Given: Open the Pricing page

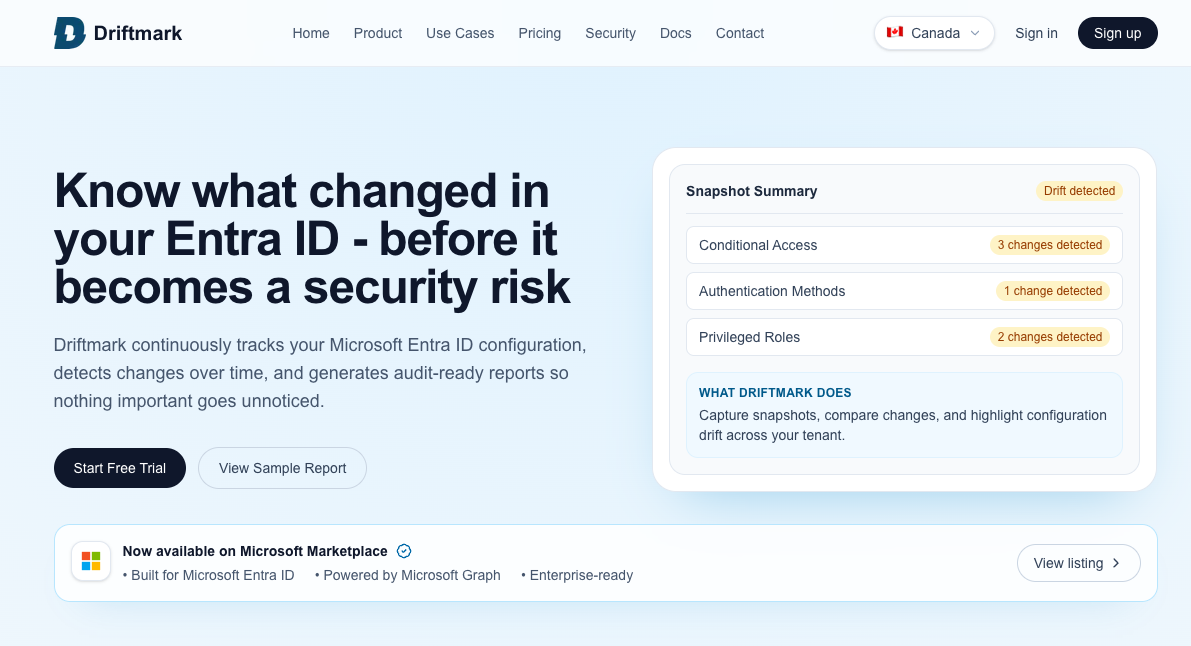Looking at the screenshot, I should (x=539, y=33).
